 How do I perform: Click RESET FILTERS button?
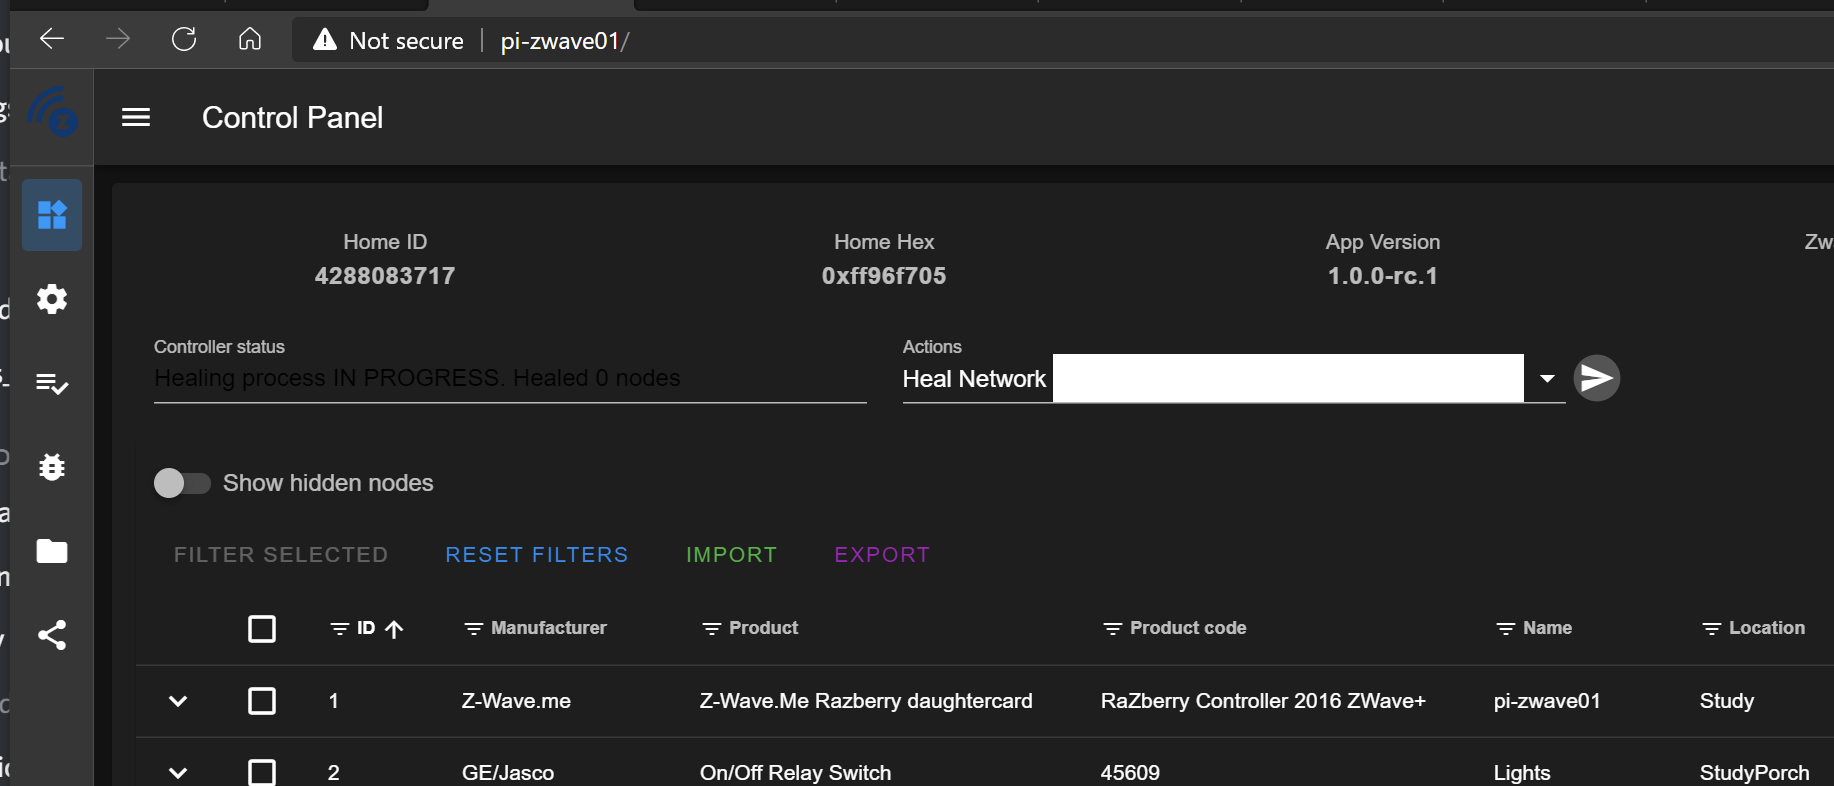(537, 555)
